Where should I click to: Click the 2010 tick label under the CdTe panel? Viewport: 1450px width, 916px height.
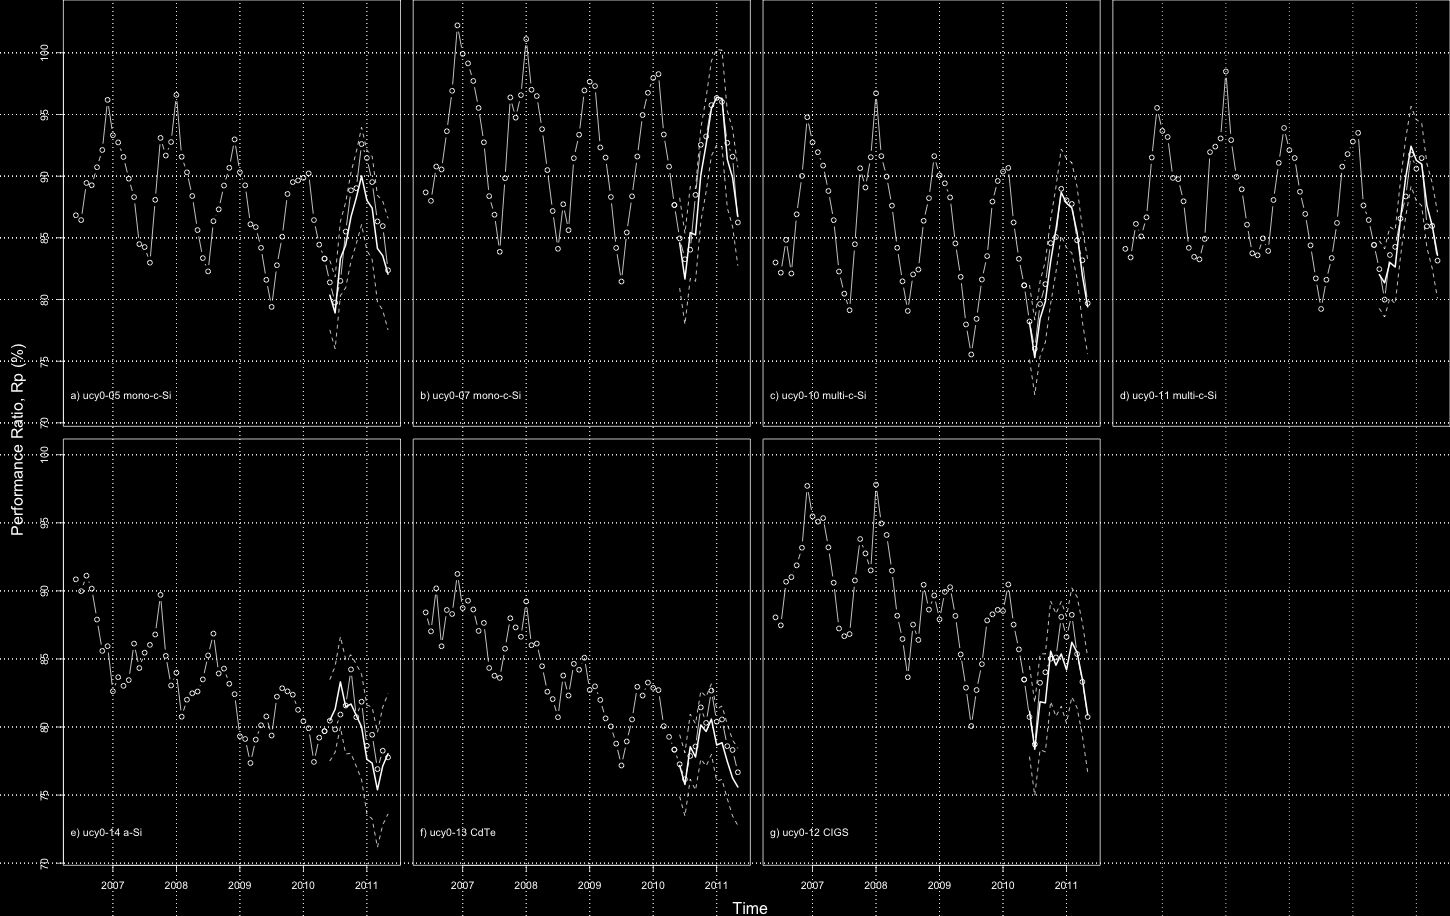coord(653,886)
